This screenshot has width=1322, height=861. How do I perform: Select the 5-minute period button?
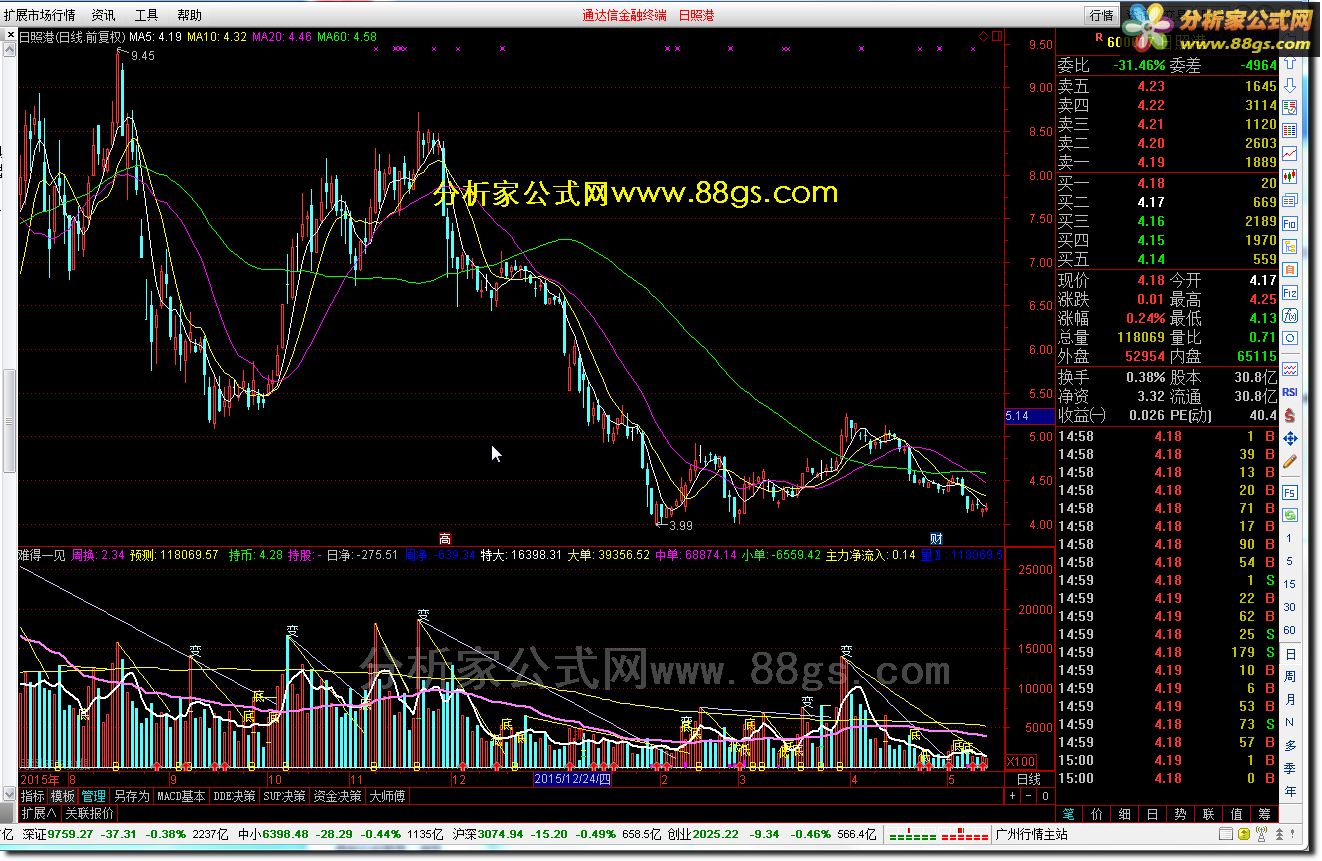(x=1290, y=562)
